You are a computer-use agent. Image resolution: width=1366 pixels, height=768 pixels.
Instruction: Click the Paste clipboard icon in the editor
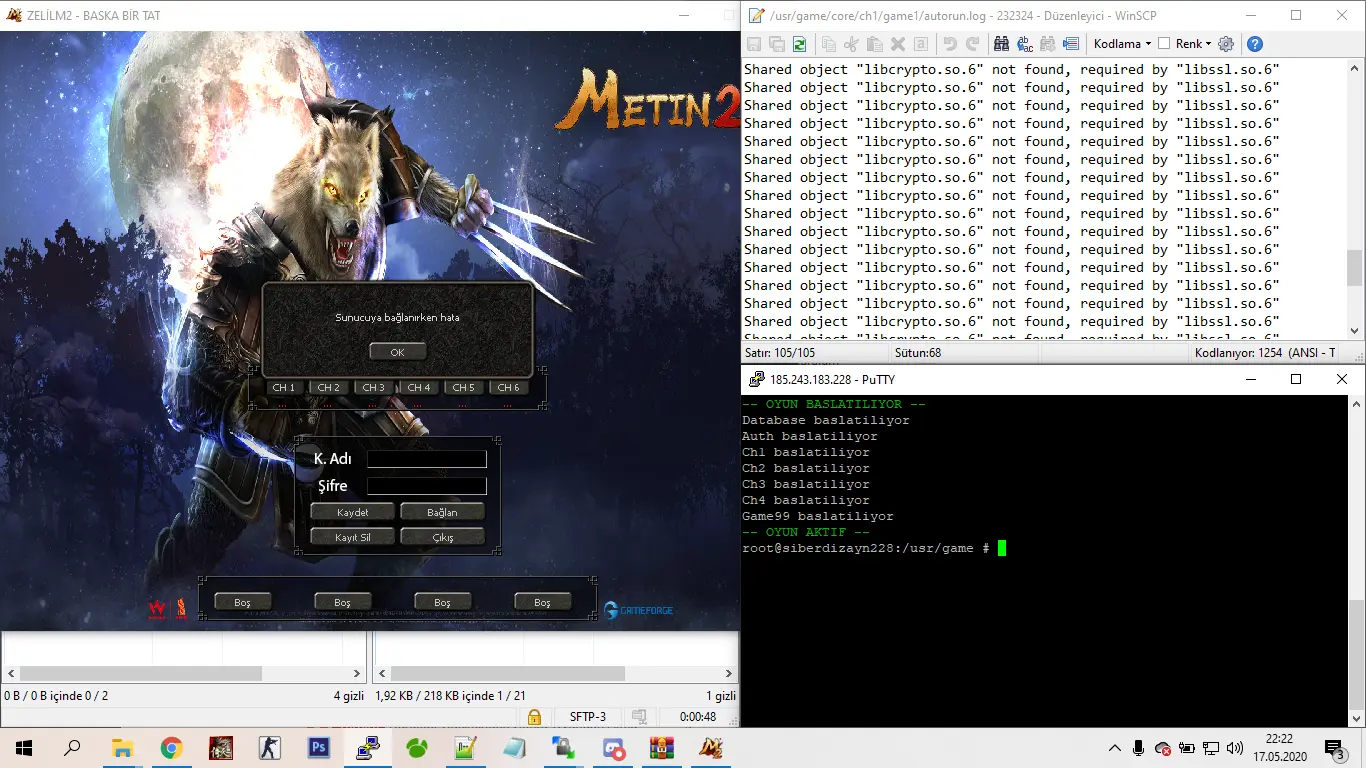pos(874,44)
